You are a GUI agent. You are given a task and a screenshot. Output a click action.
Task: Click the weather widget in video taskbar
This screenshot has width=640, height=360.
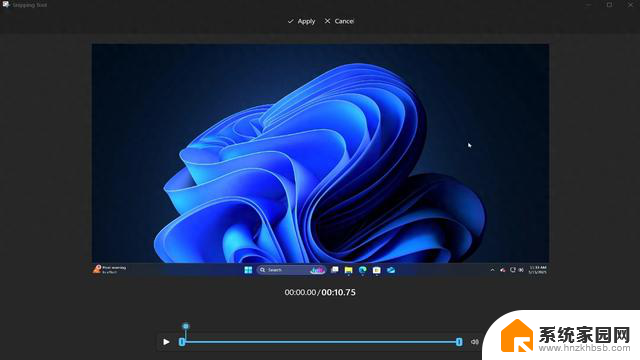[x=110, y=269]
